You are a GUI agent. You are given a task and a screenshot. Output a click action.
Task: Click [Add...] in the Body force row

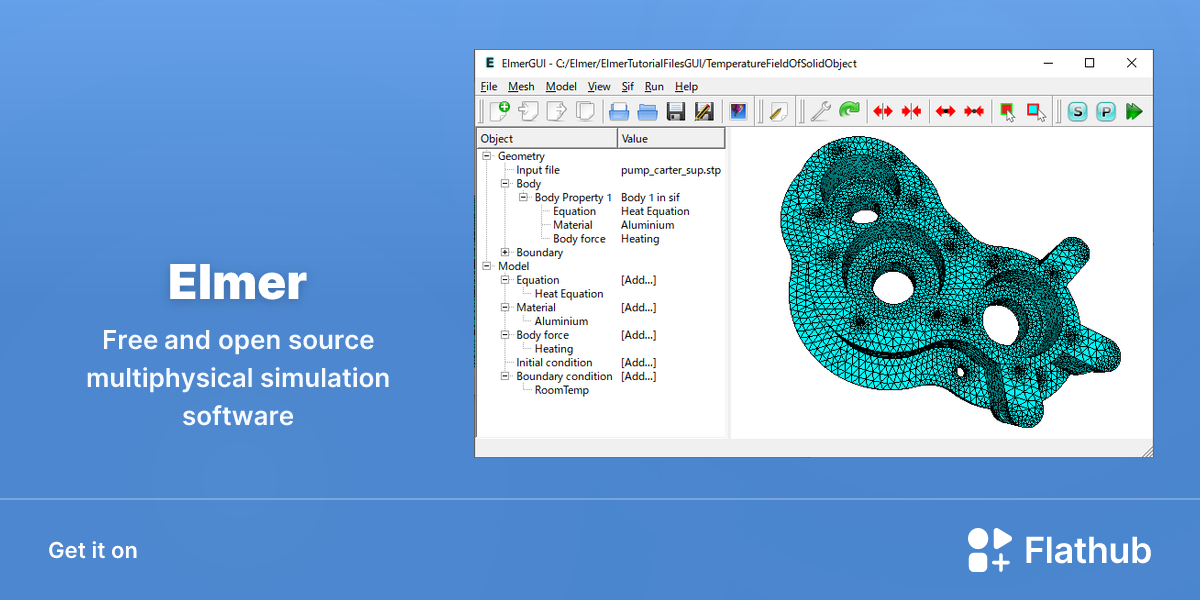[638, 335]
